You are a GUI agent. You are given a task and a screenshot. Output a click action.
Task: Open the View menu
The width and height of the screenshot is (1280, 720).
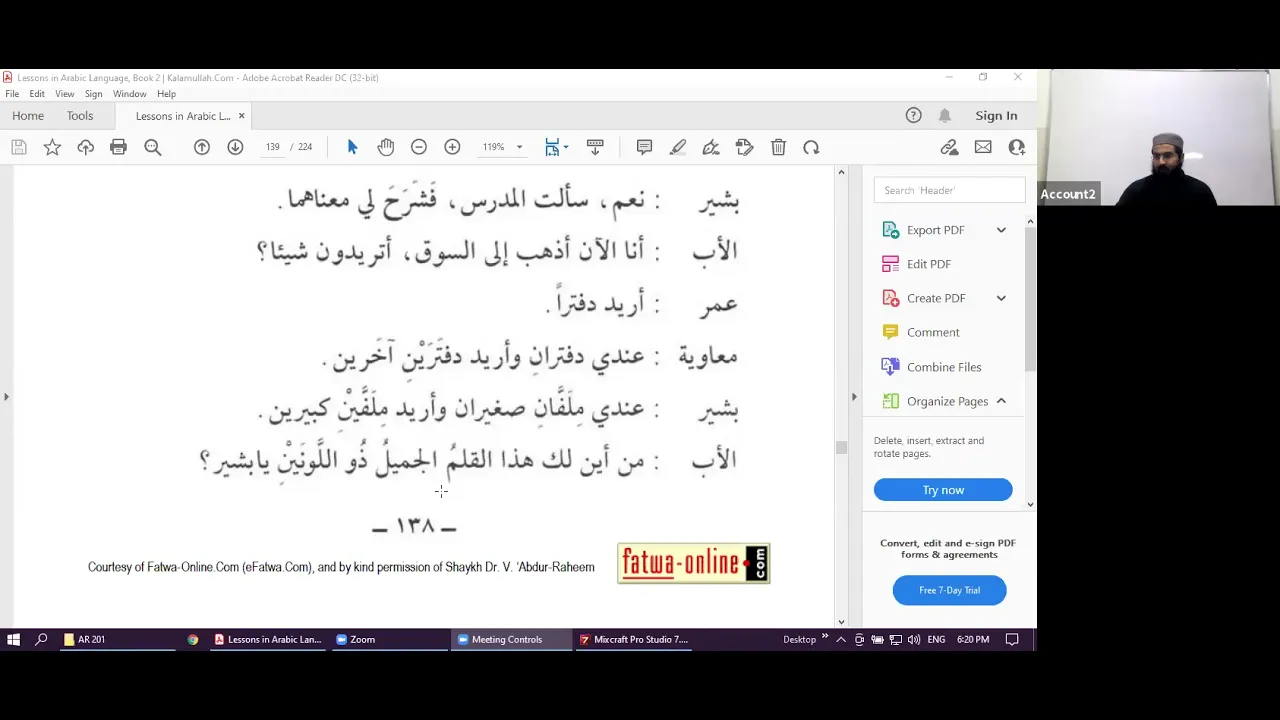64,94
